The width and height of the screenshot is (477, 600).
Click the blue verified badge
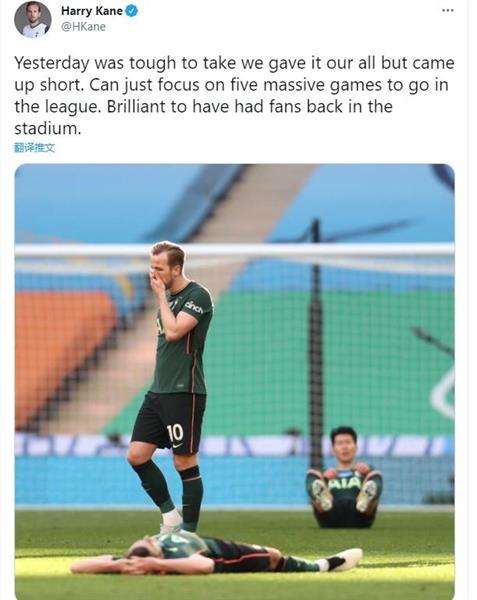coord(132,11)
